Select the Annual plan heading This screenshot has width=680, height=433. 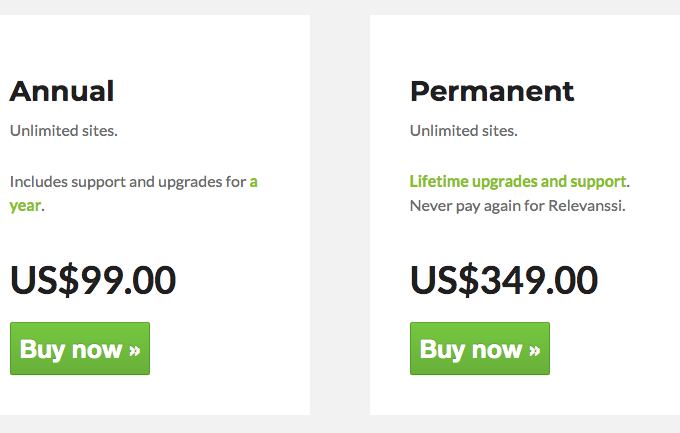62,92
